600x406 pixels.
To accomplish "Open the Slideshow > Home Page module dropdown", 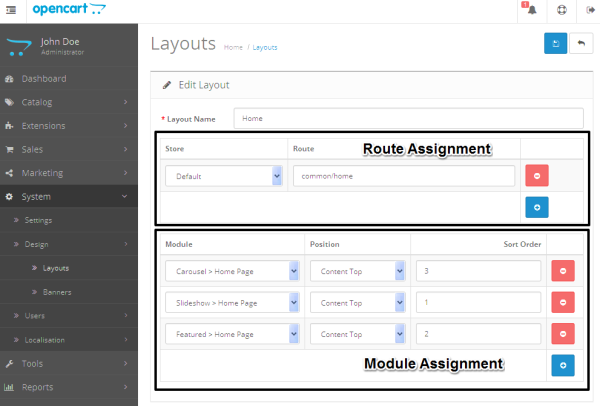I will 232,303.
